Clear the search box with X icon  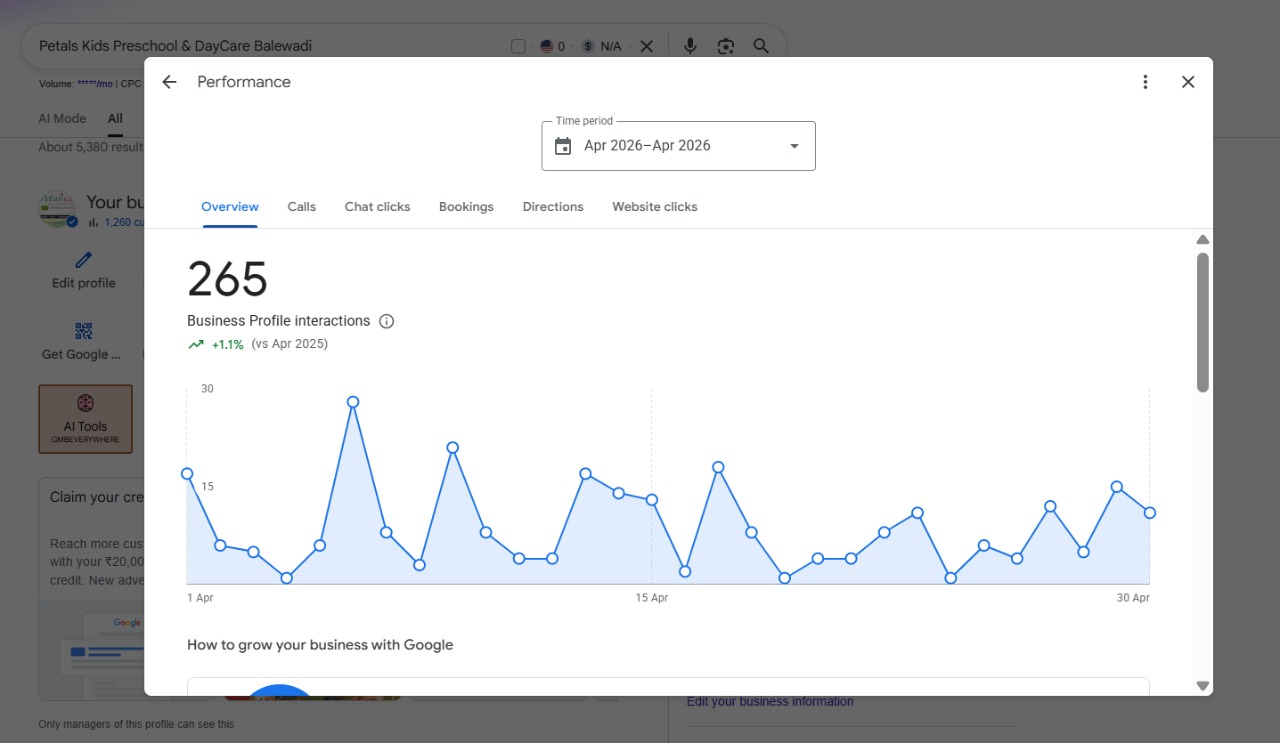coord(646,46)
